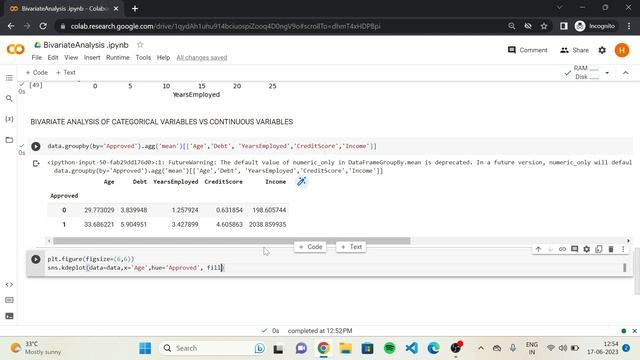This screenshot has width=640, height=360.
Task: Click the All changes saved link
Action: tap(202, 58)
